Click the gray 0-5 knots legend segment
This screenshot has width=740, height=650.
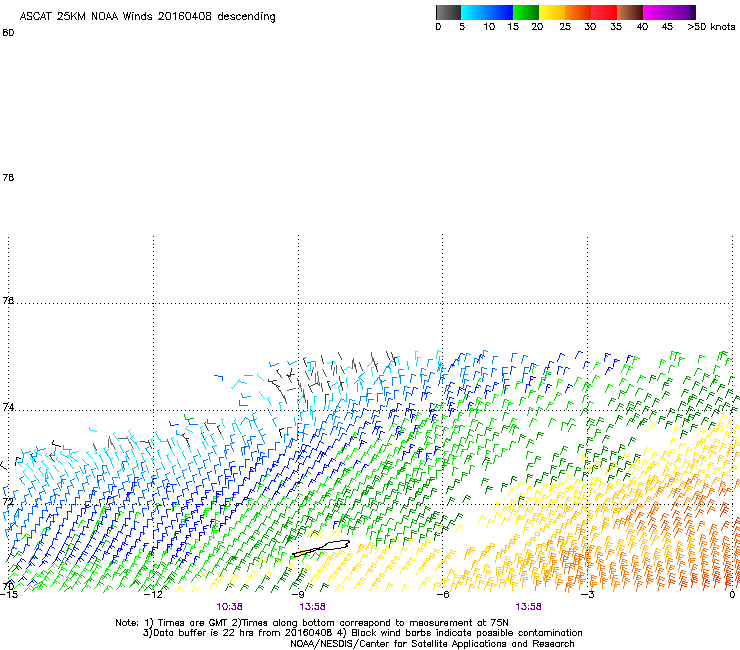(448, 12)
